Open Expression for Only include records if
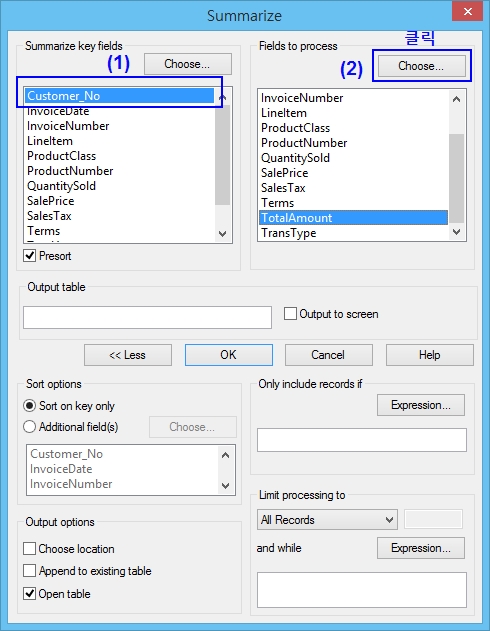 (421, 405)
